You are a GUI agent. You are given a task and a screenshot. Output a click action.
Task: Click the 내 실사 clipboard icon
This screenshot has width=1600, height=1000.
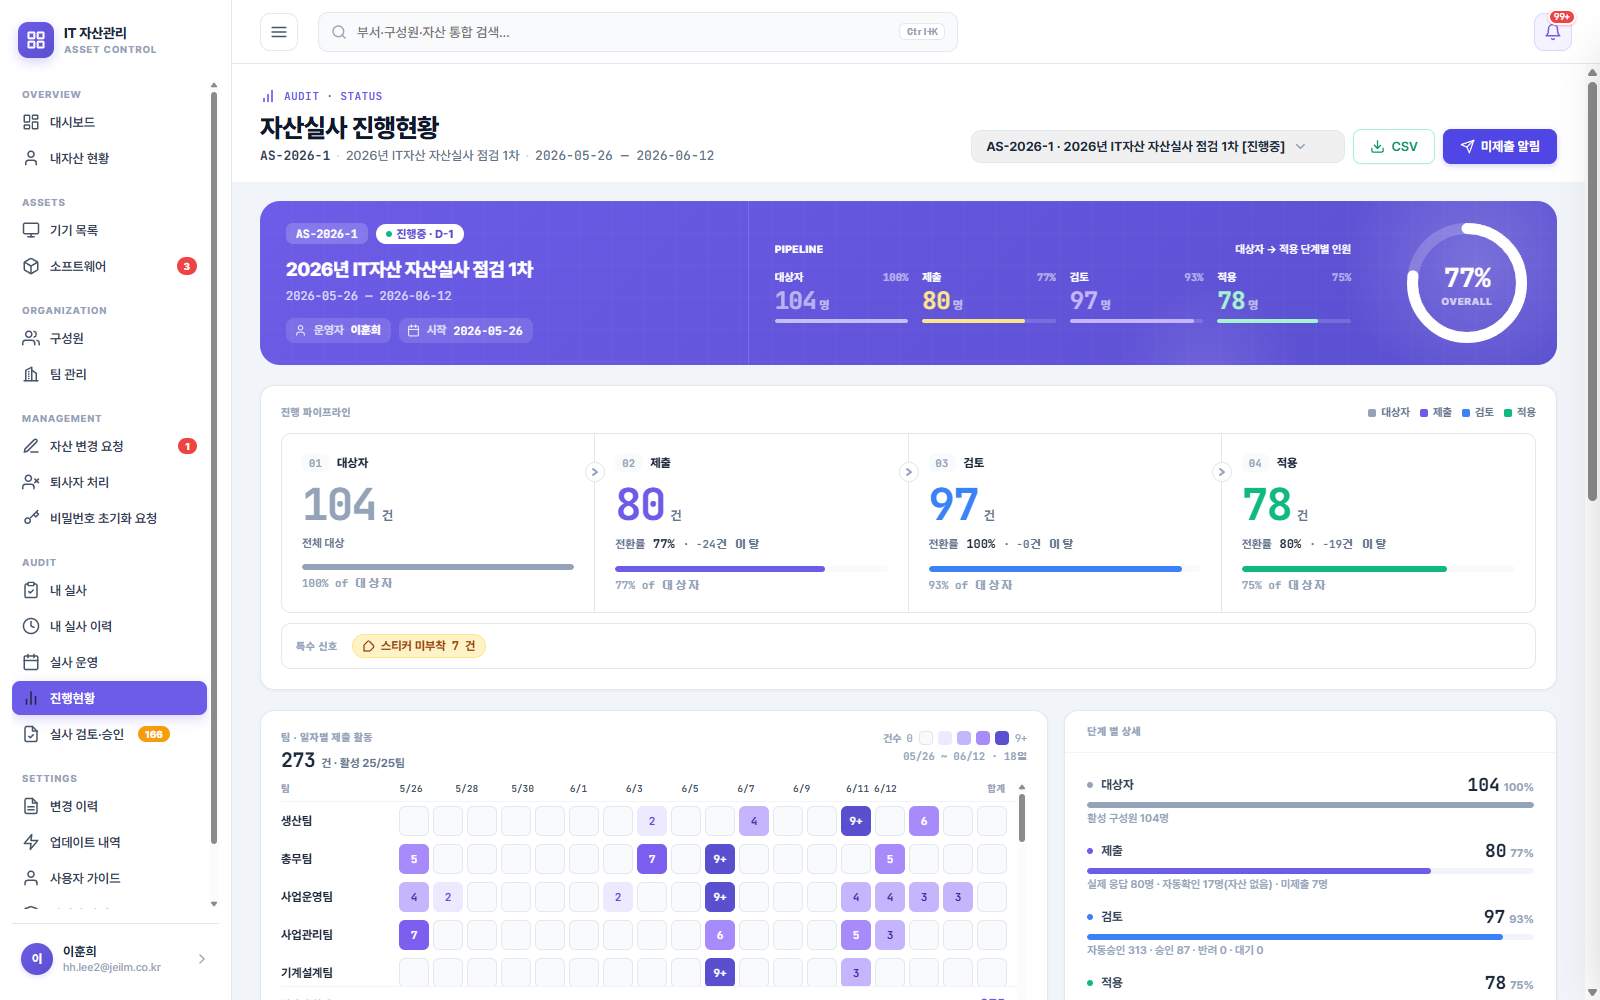tap(31, 590)
